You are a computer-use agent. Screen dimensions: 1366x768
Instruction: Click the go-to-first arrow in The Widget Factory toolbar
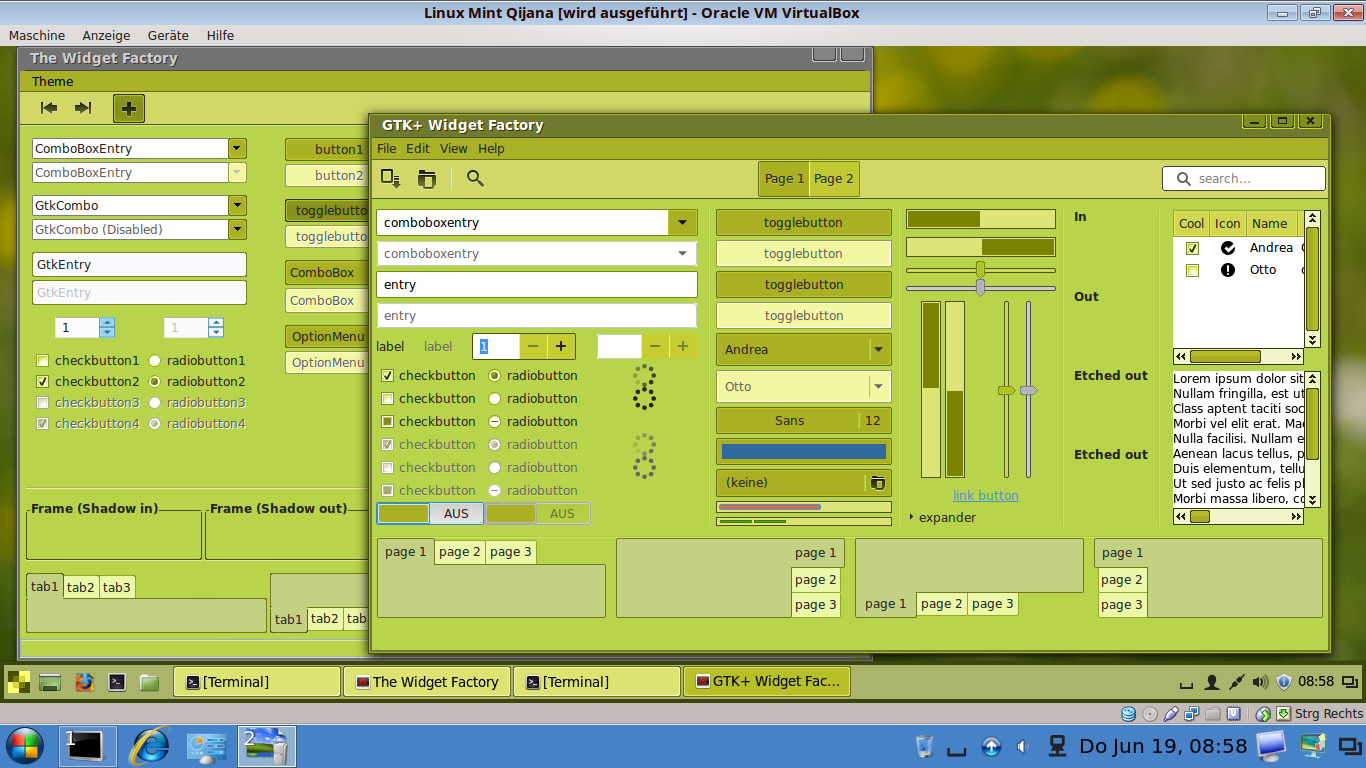[48, 108]
